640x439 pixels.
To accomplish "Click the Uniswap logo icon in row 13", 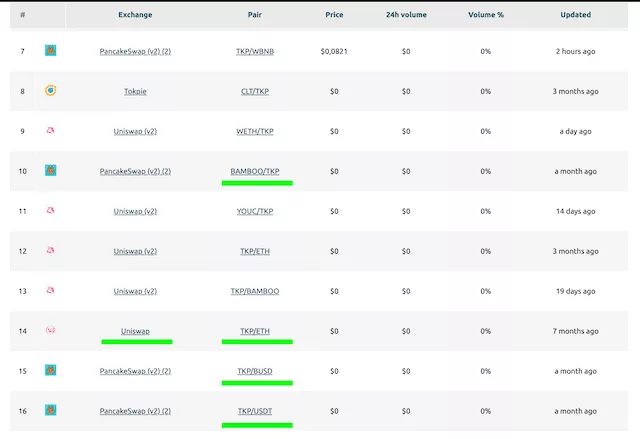I will point(50,290).
